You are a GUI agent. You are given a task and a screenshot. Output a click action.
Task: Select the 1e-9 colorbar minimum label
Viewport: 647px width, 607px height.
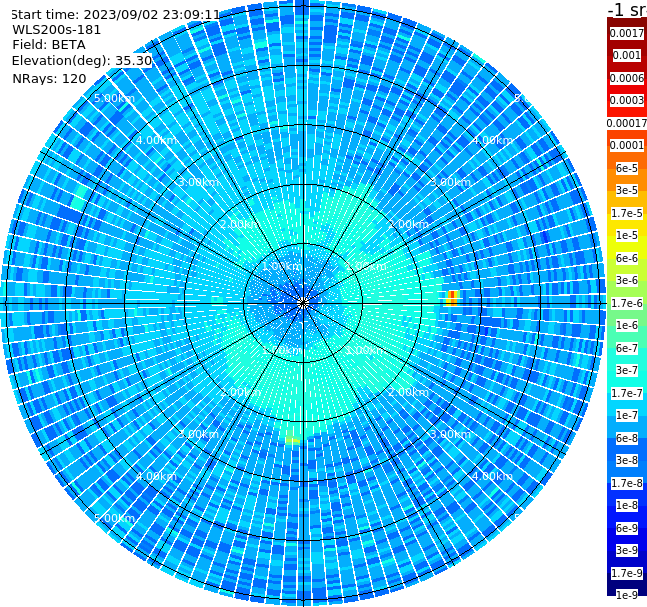coord(627,595)
